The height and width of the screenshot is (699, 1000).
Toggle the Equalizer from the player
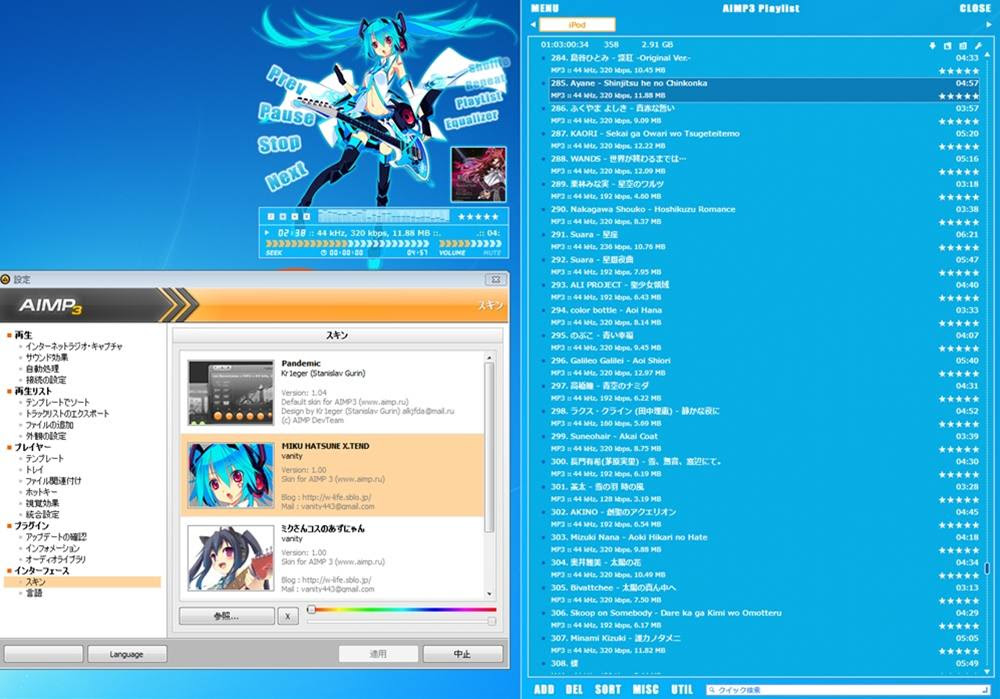471,119
